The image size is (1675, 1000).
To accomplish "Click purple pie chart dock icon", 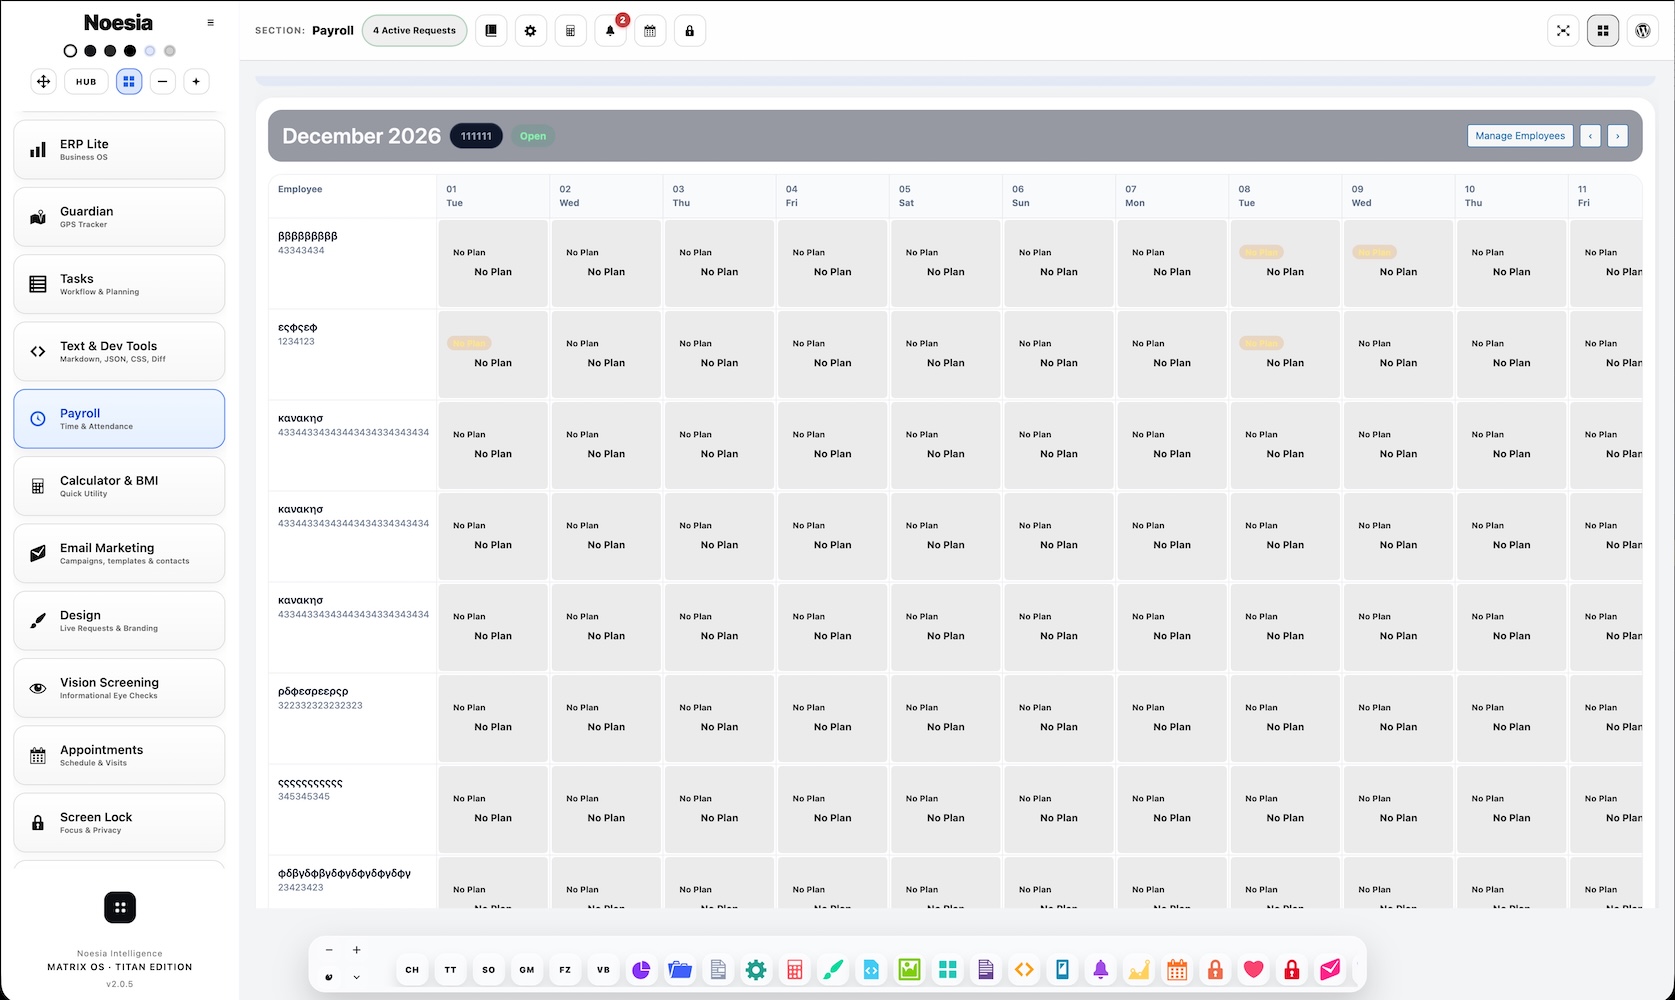I will (x=642, y=969).
